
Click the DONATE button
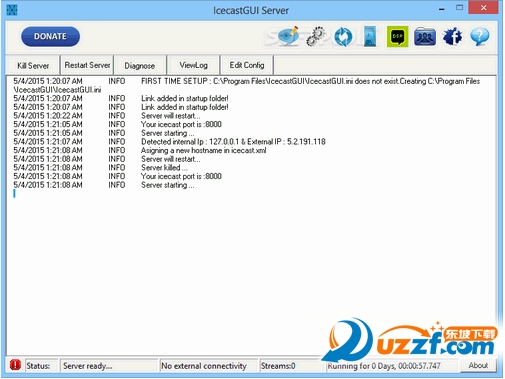tap(50, 36)
